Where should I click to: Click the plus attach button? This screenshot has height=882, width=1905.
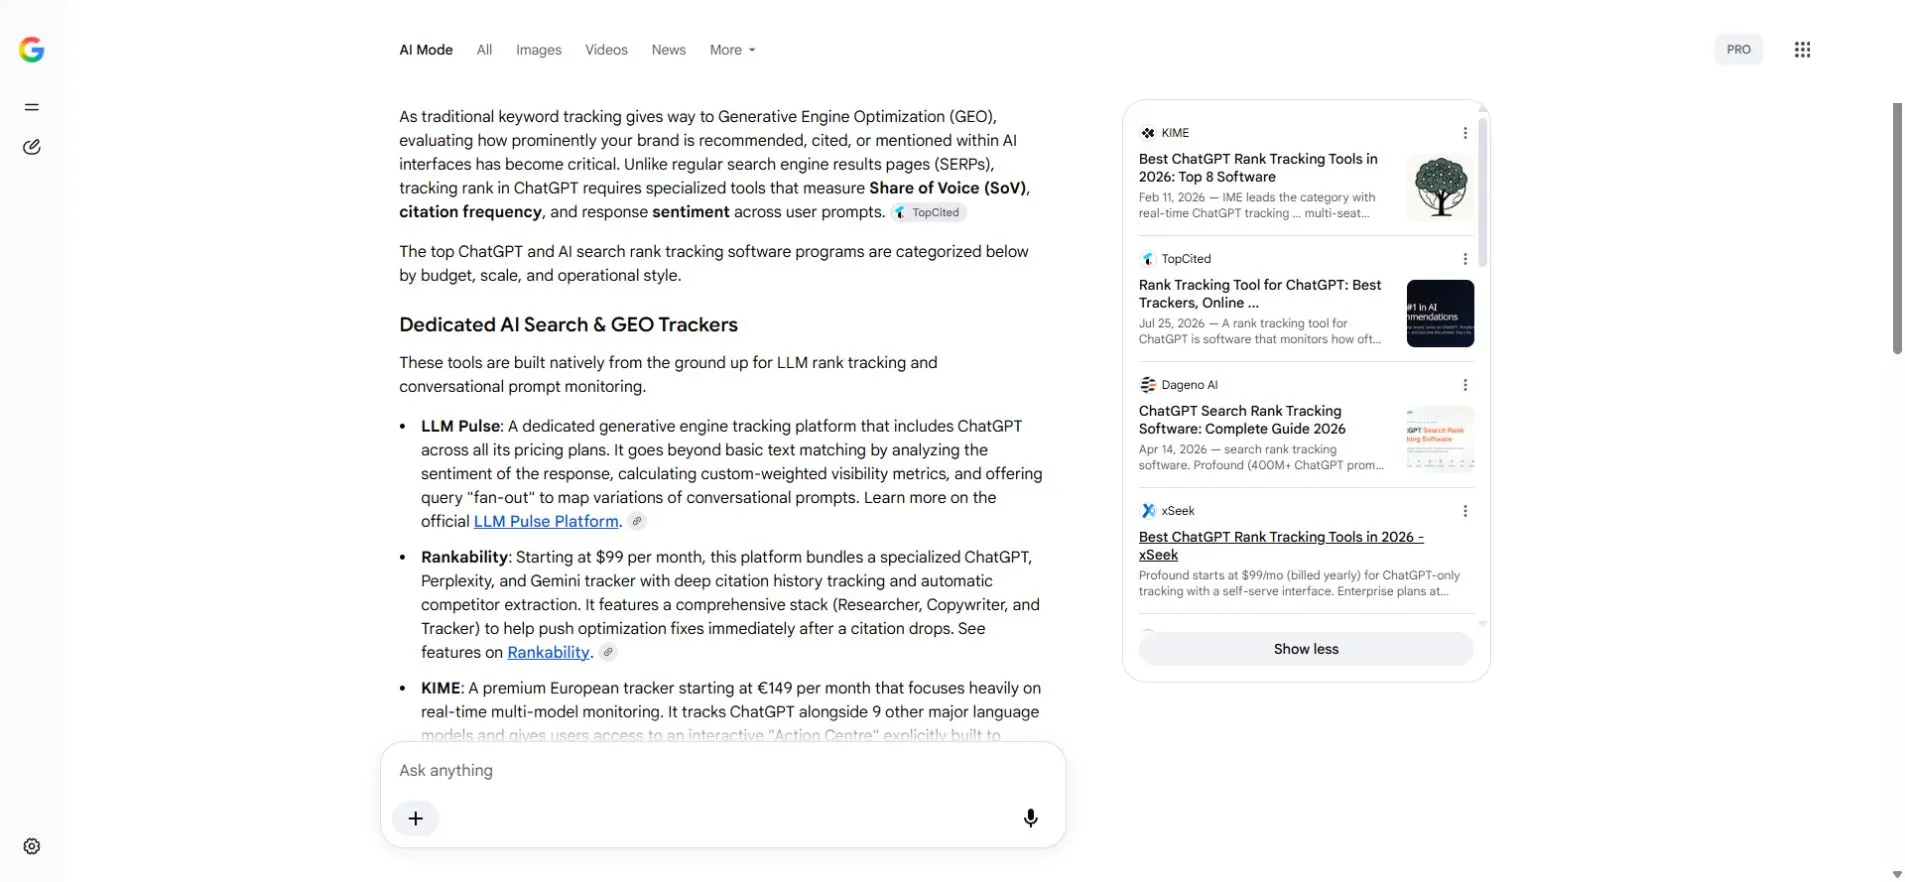click(416, 819)
